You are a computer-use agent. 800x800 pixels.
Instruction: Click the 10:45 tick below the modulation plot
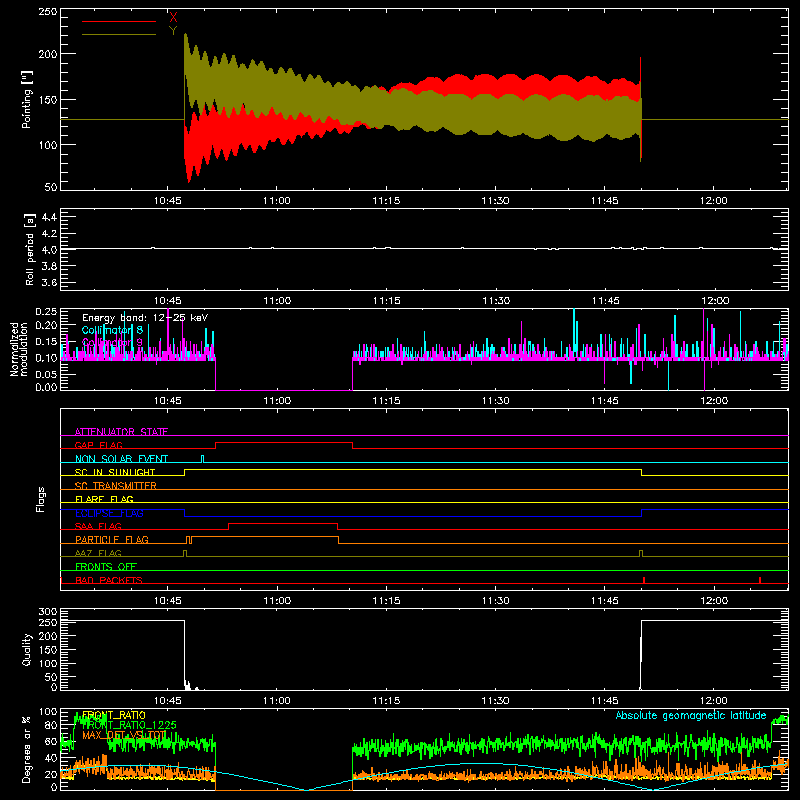167,401
